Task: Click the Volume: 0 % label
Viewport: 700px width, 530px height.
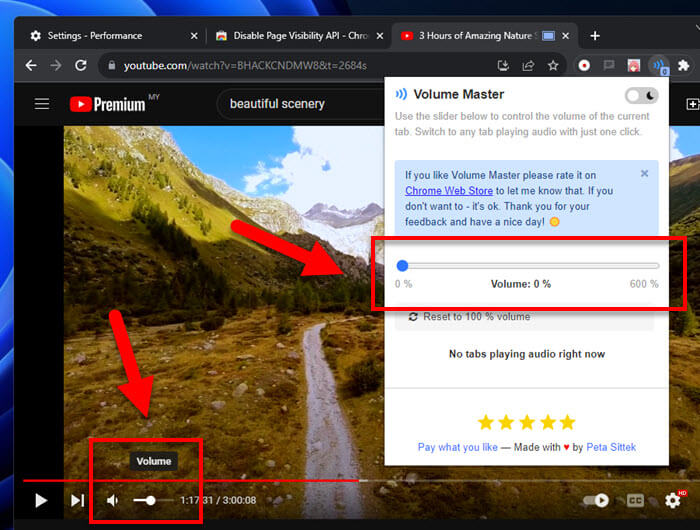Action: pos(521,284)
